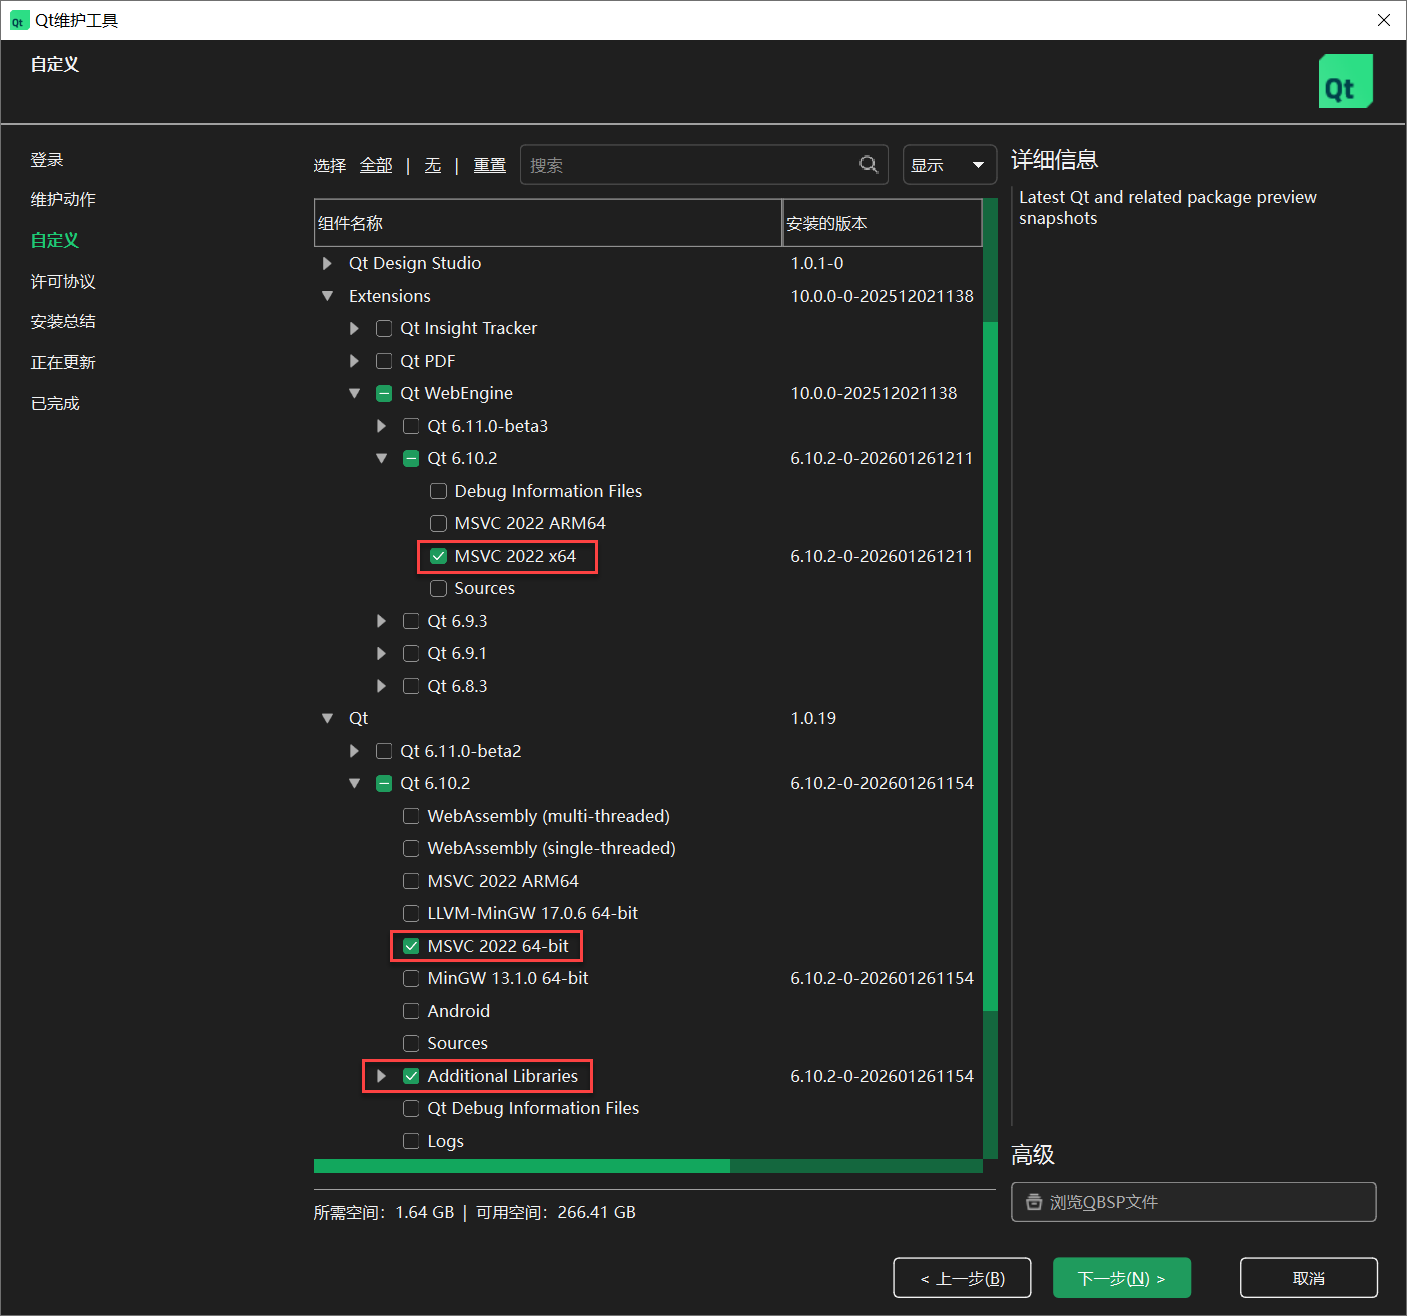Go to the 已完成 step

coord(55,403)
